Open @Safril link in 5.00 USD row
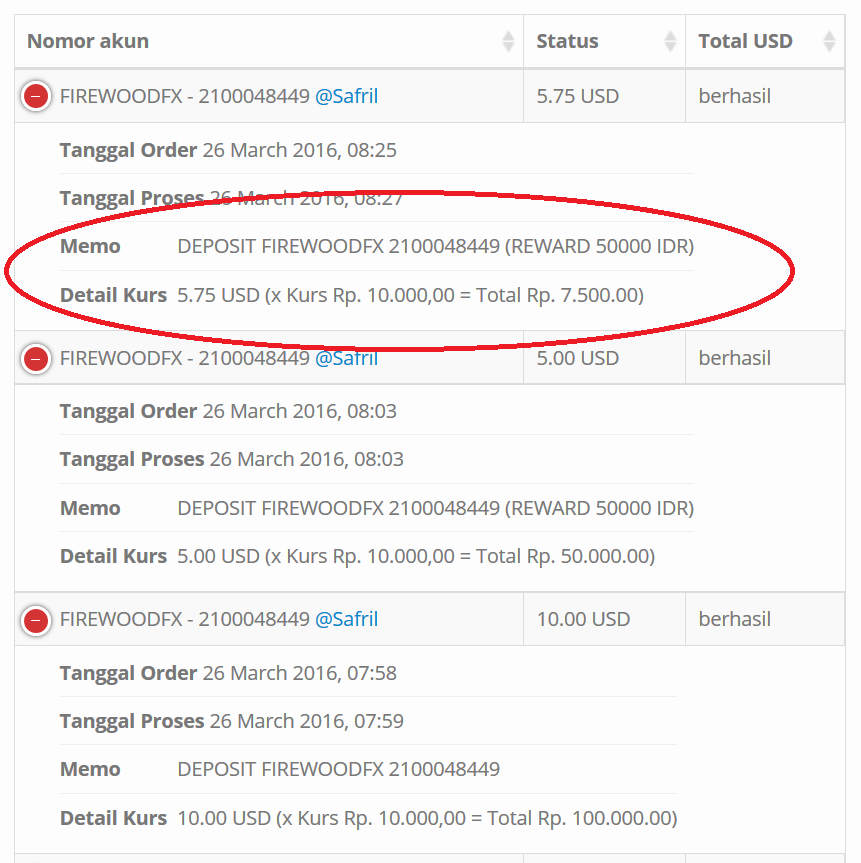Image resolution: width=861 pixels, height=863 pixels. pos(346,358)
